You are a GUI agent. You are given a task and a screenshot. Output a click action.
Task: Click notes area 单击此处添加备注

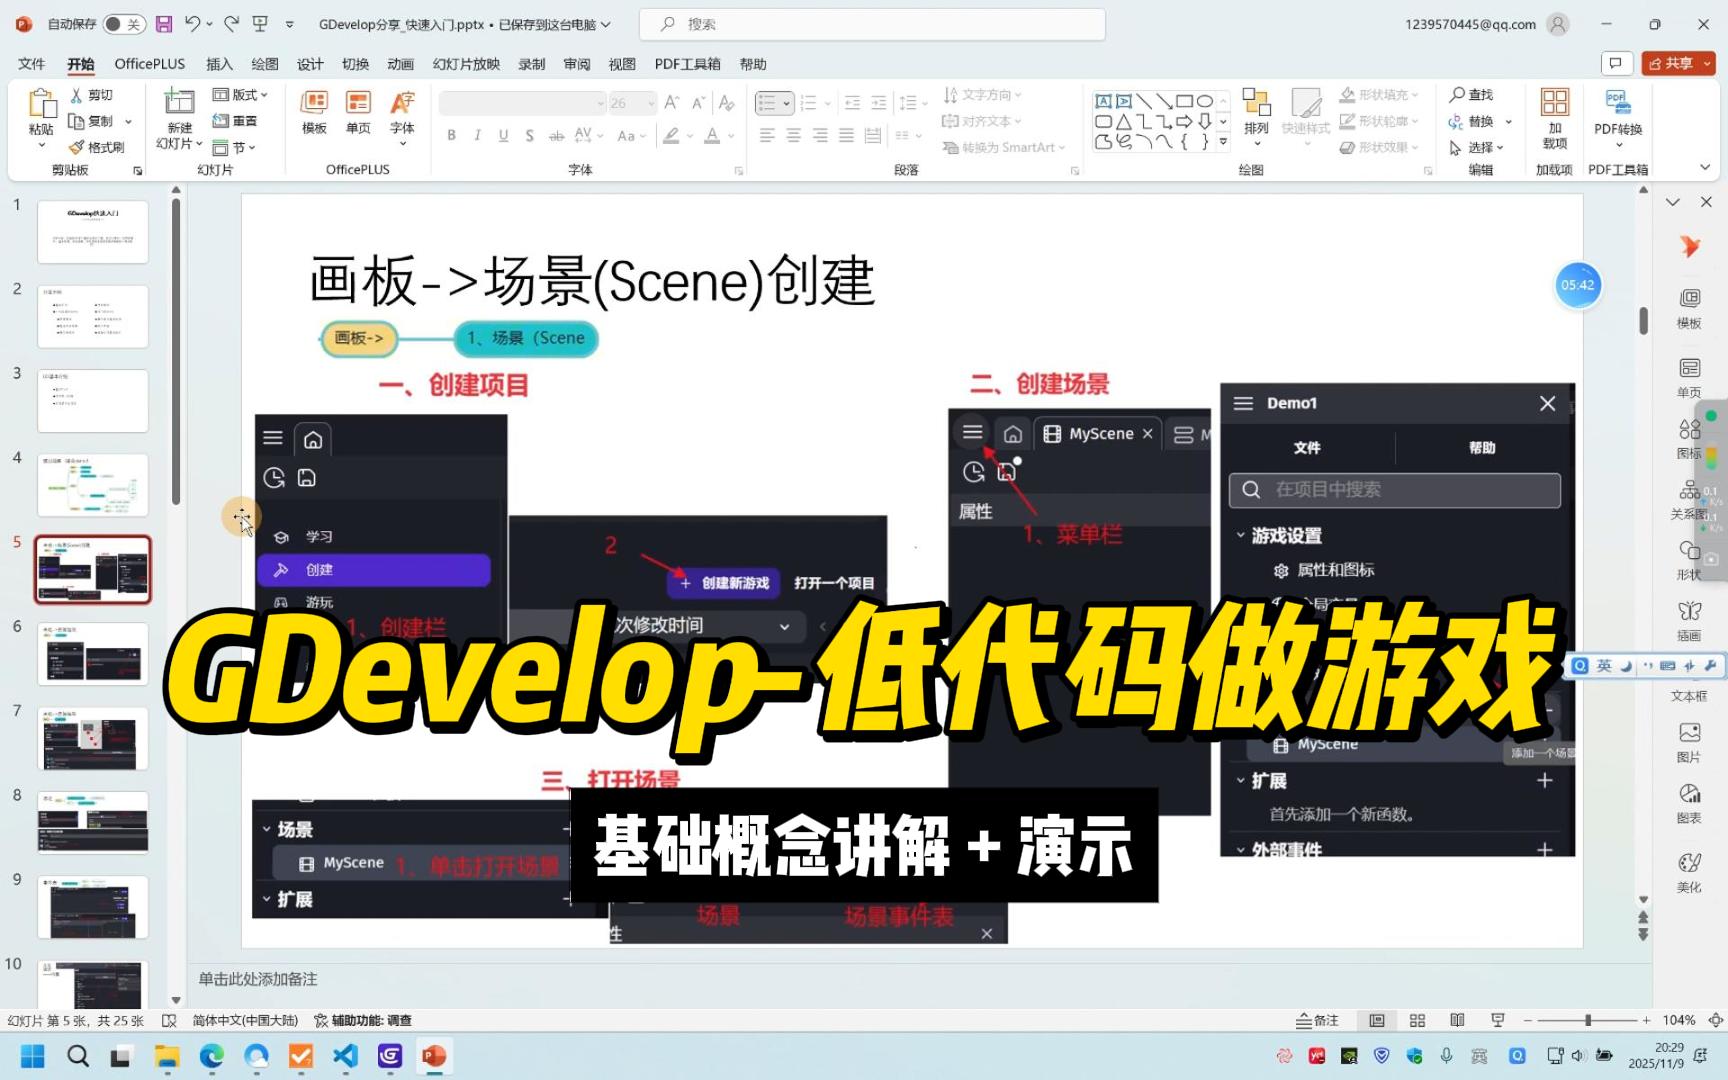click(258, 979)
